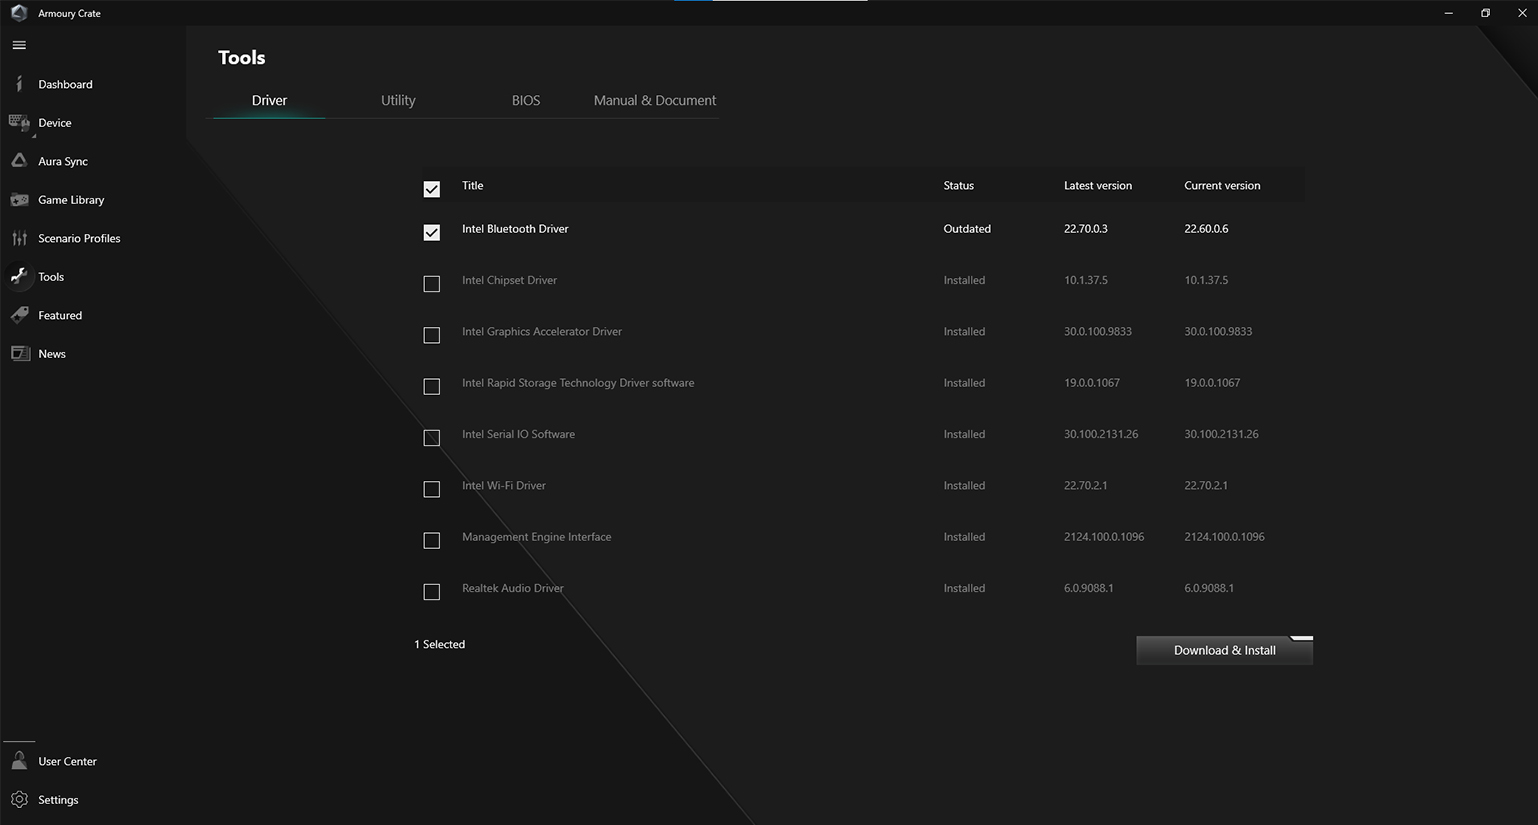The width and height of the screenshot is (1538, 825).
Task: Click the Current version column header
Action: [1222, 186]
